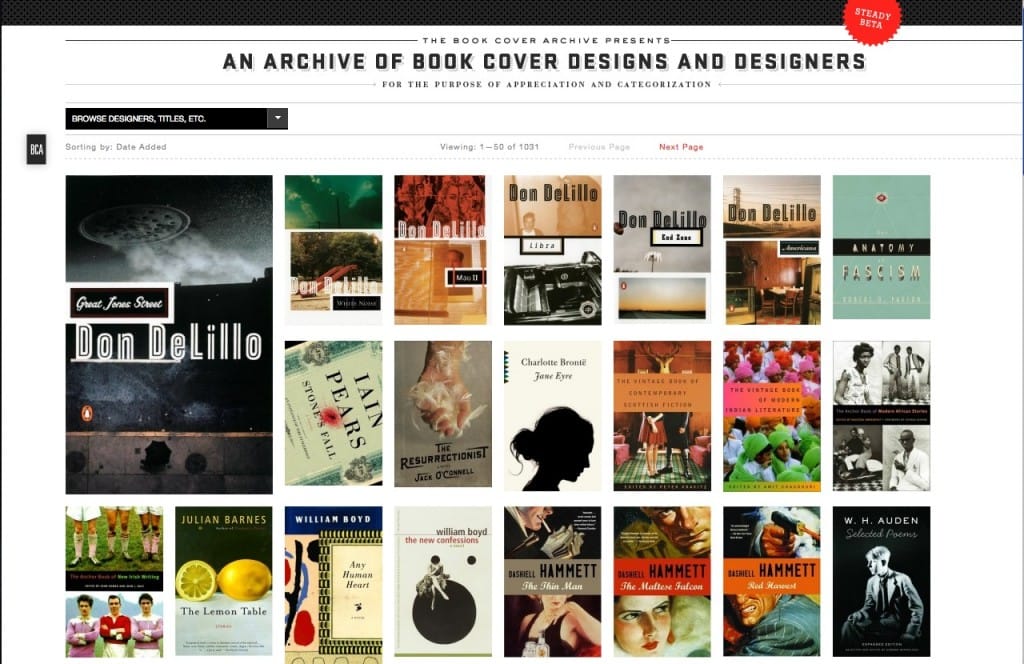Viewport: 1024px width, 664px height.
Task: Open the Don DeLillo Americana cover
Action: pos(772,250)
